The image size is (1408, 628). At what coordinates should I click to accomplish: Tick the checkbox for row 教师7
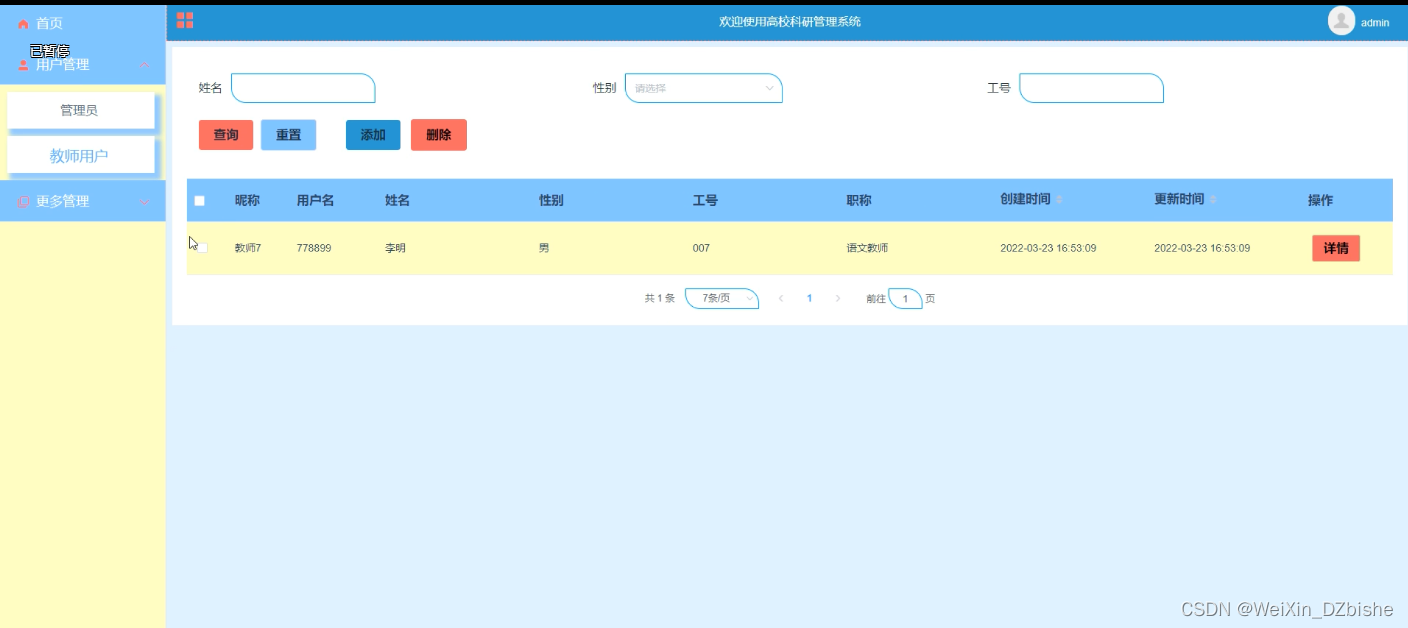201,247
